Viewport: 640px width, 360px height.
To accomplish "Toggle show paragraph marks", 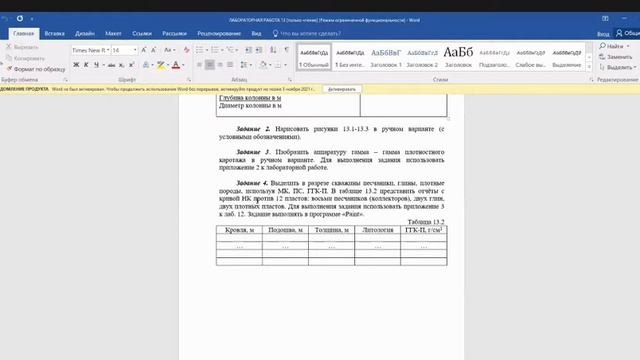I will click(x=287, y=50).
